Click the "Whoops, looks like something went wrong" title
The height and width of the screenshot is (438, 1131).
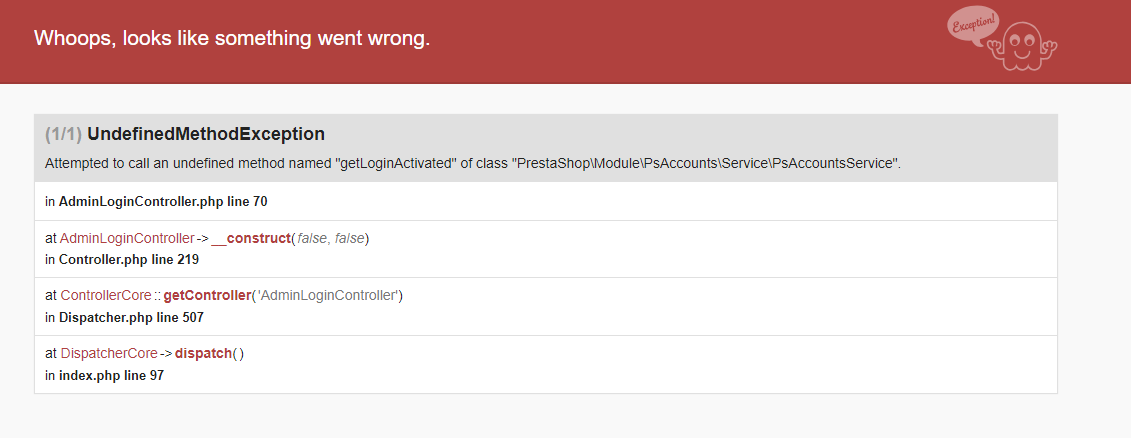tap(232, 38)
